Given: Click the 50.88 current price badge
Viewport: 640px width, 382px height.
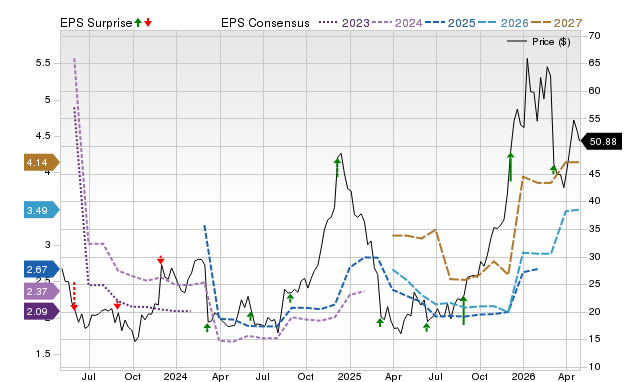Looking at the screenshot, I should click(601, 142).
